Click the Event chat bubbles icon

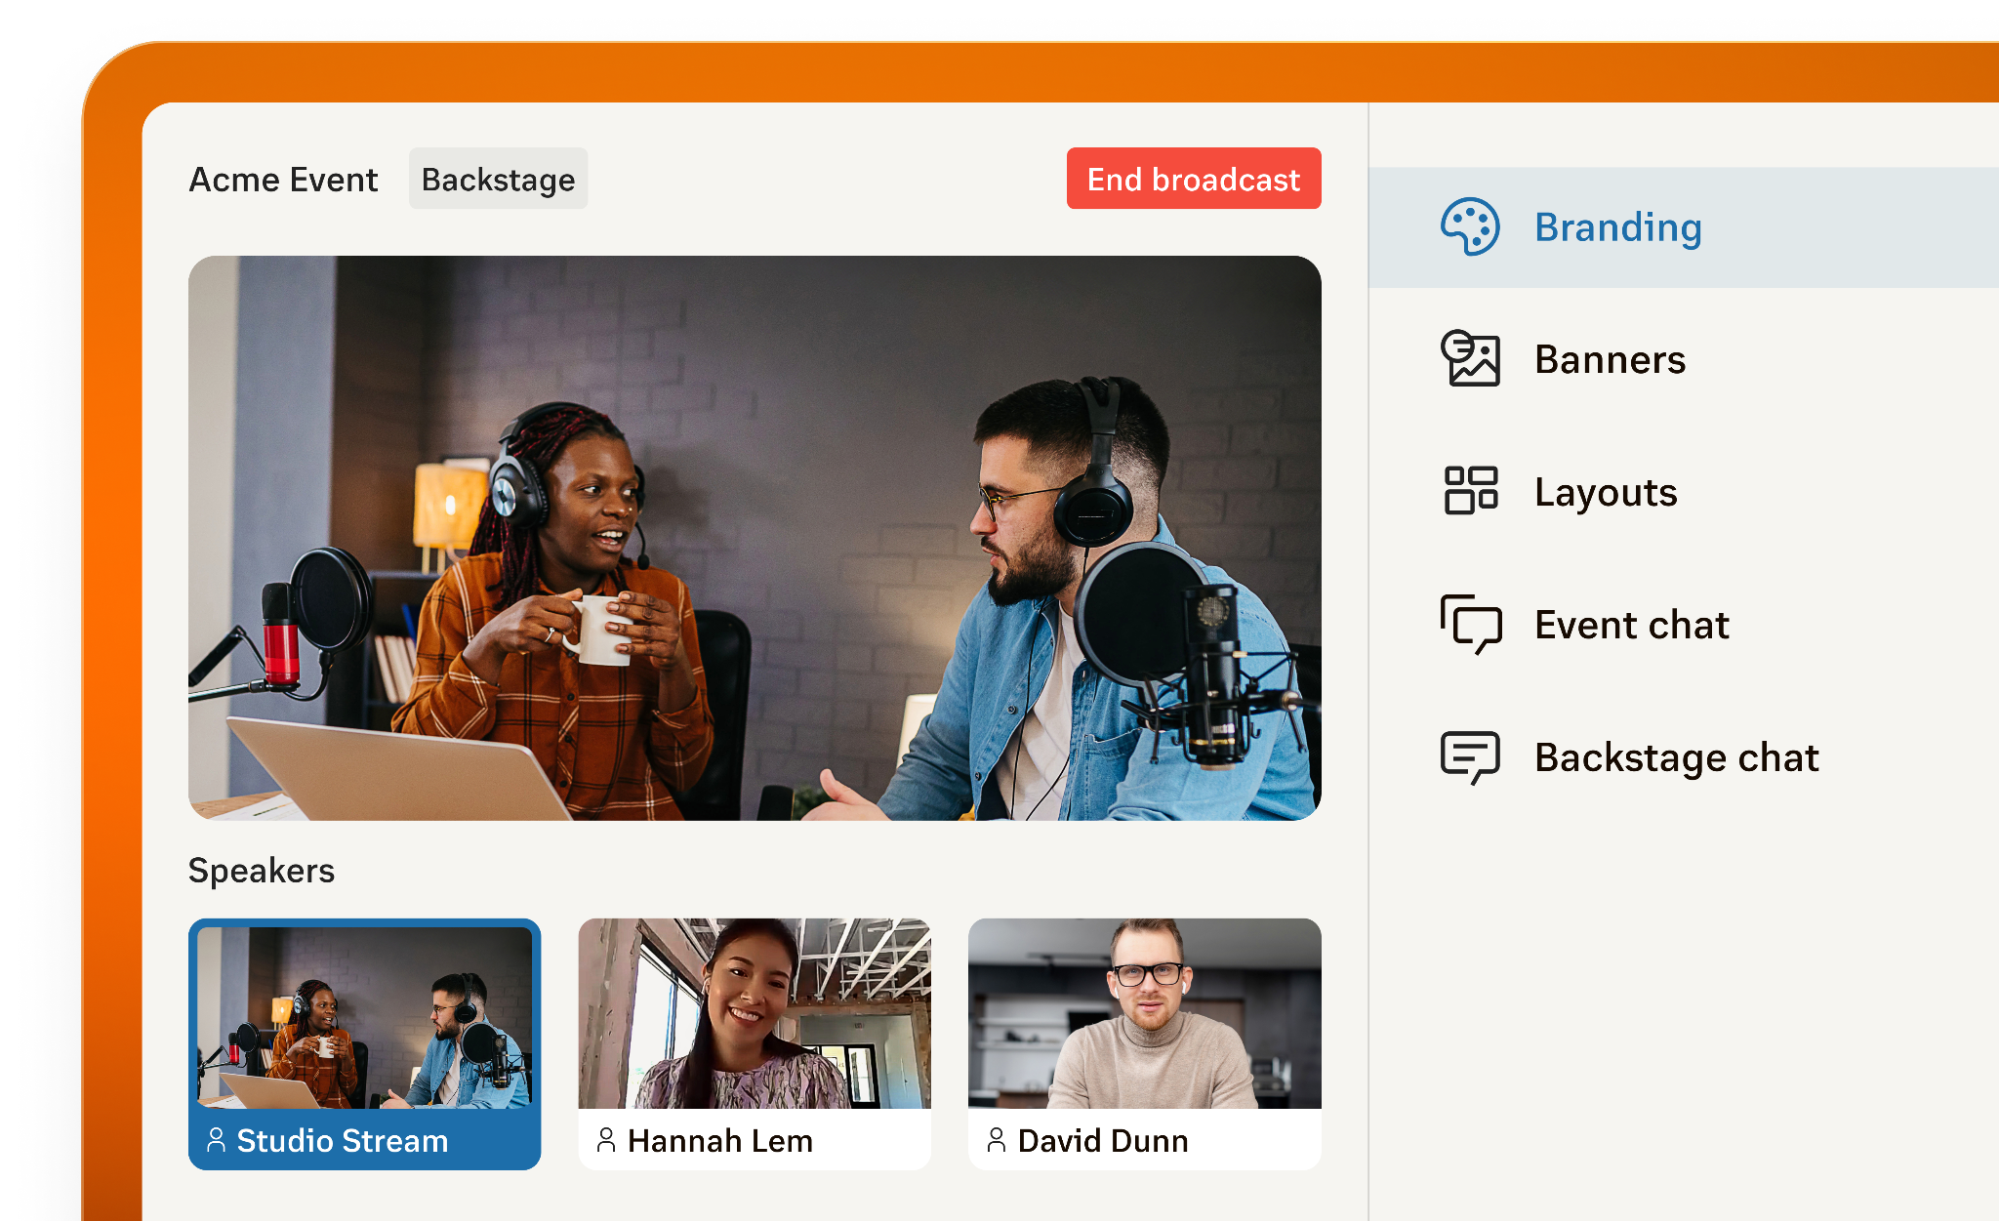click(1470, 624)
